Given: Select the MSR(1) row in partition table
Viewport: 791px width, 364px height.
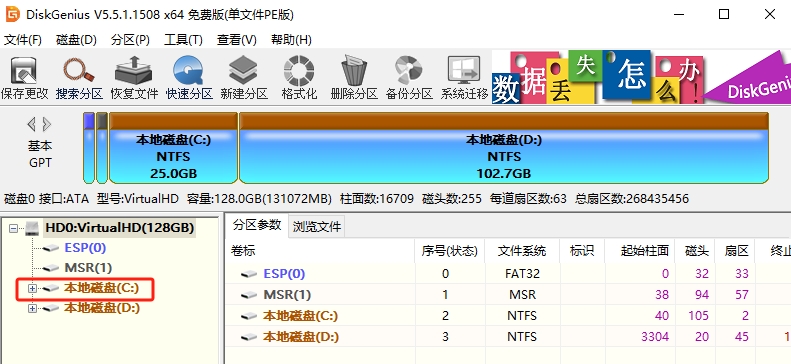Looking at the screenshot, I should [508, 294].
